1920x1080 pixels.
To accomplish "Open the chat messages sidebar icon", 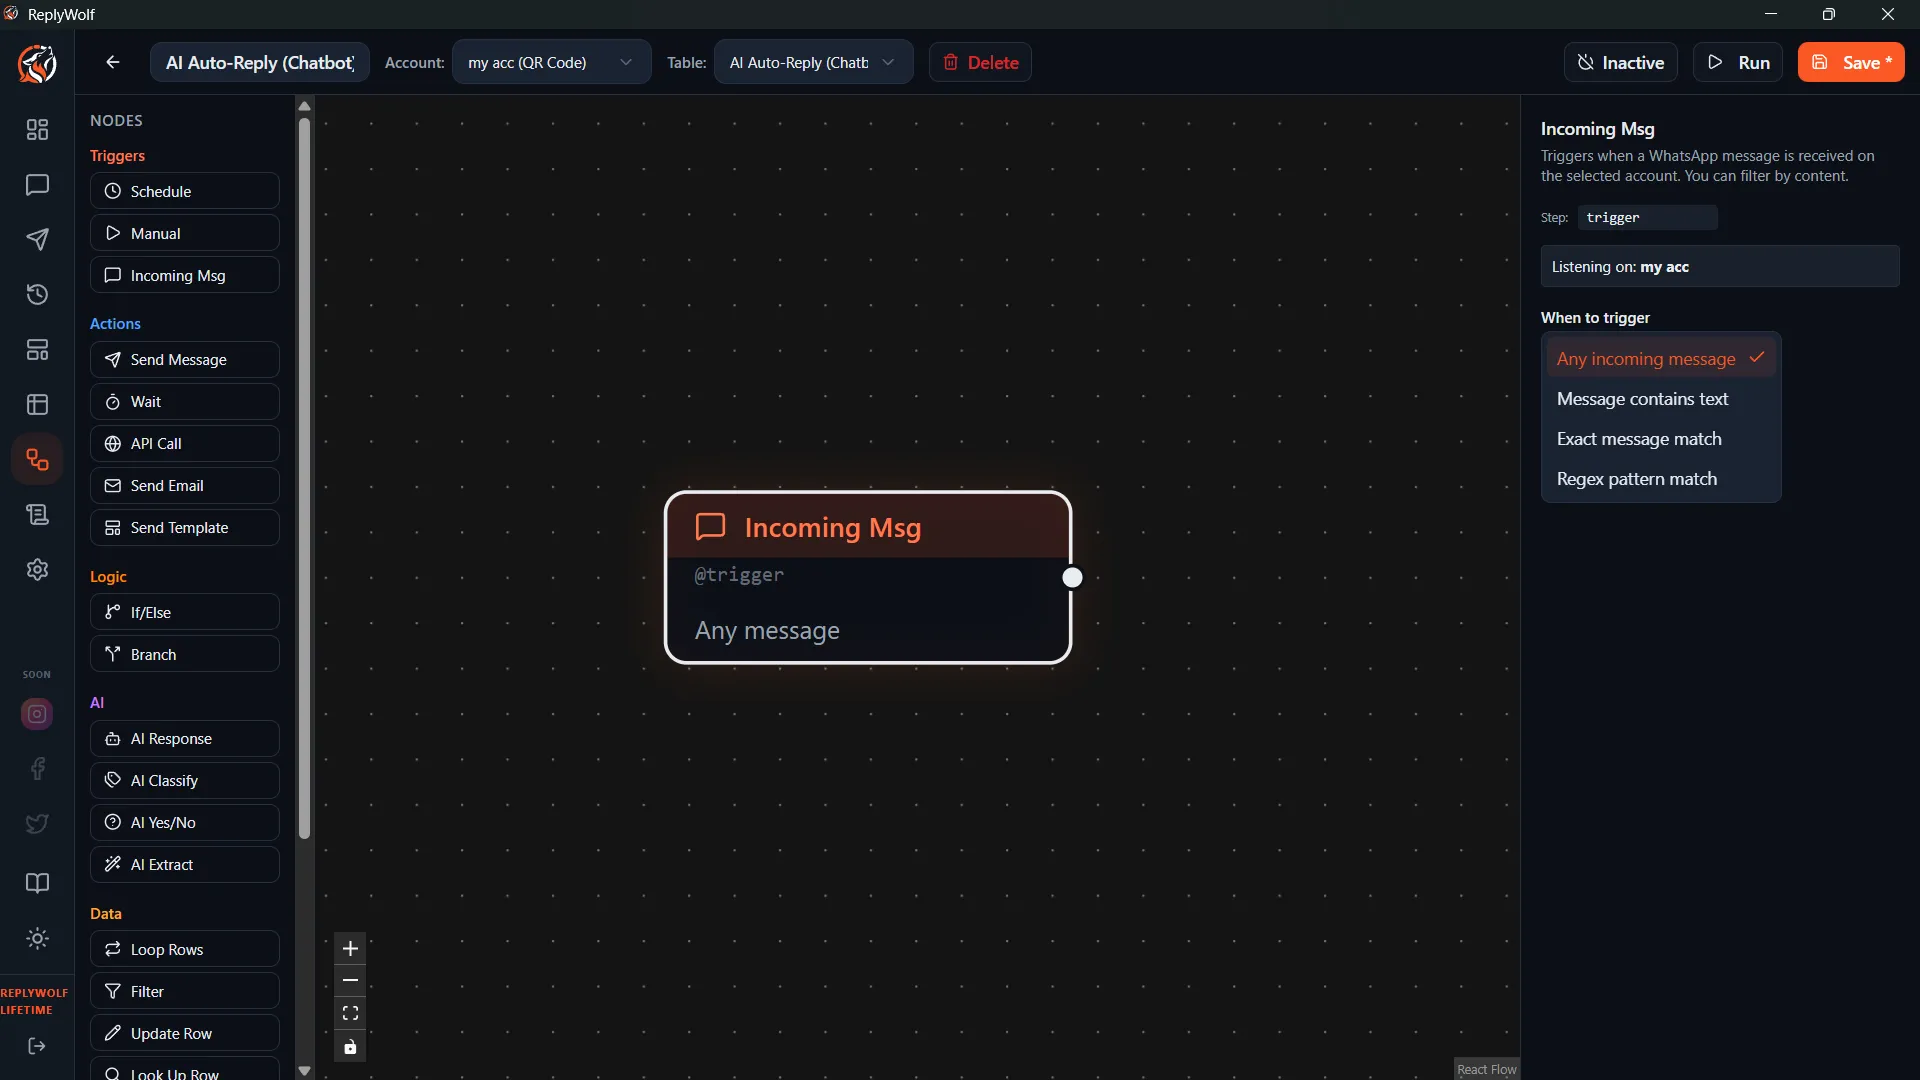I will click(x=37, y=185).
